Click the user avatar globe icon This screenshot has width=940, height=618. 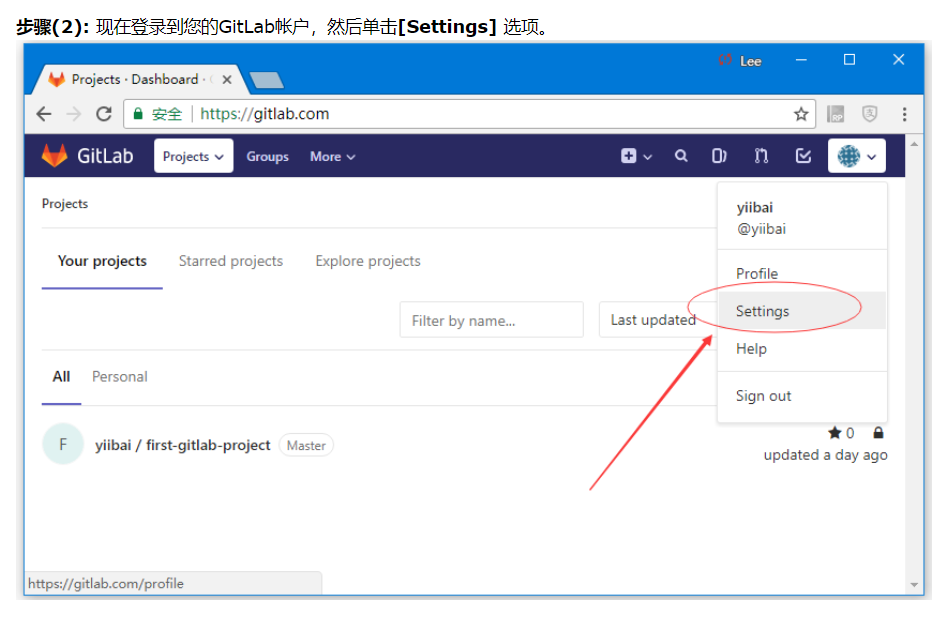[849, 156]
